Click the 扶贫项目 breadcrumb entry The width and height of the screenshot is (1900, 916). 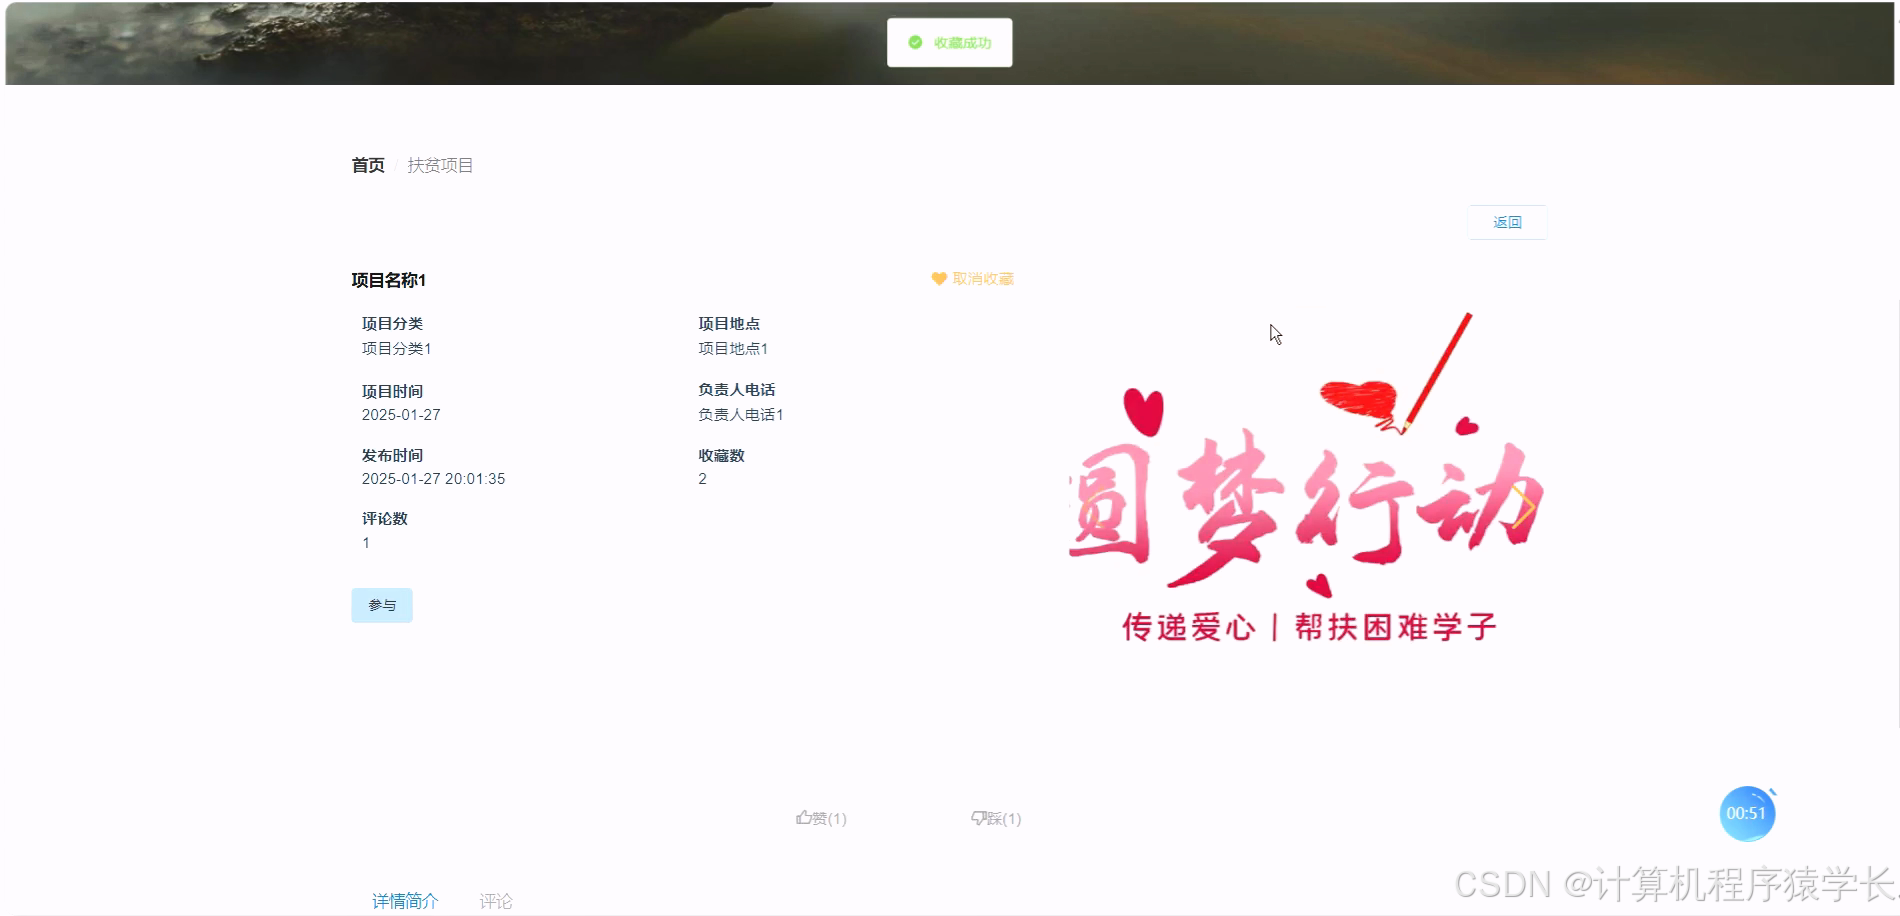coord(440,165)
